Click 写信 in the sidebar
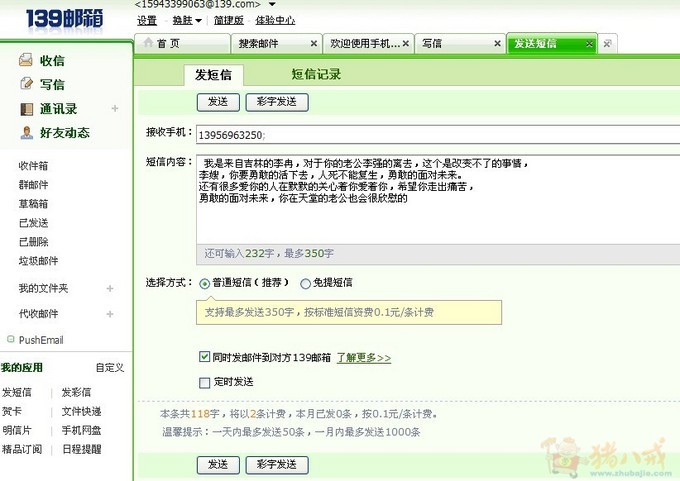This screenshot has width=680, height=481. point(52,85)
